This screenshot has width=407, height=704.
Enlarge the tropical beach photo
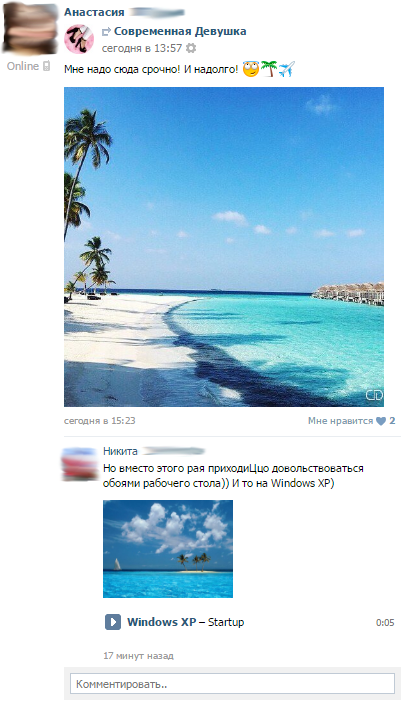[224, 247]
